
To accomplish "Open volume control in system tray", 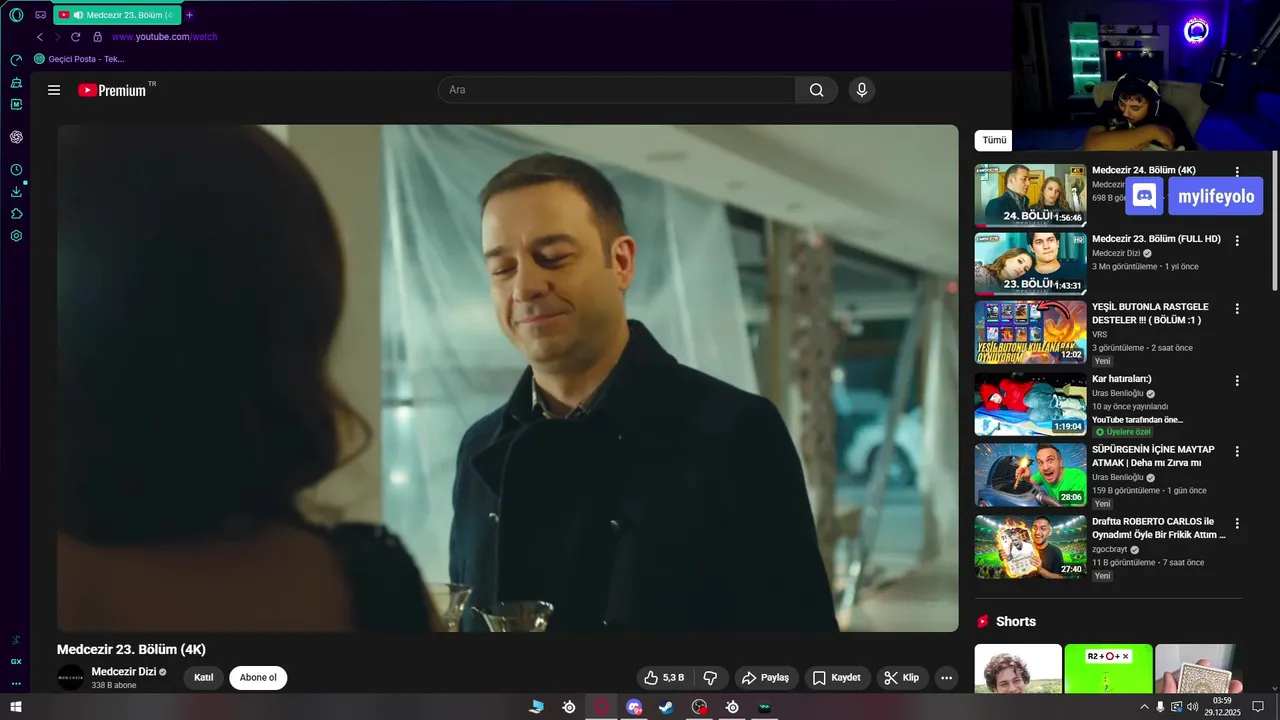I will point(1192,707).
